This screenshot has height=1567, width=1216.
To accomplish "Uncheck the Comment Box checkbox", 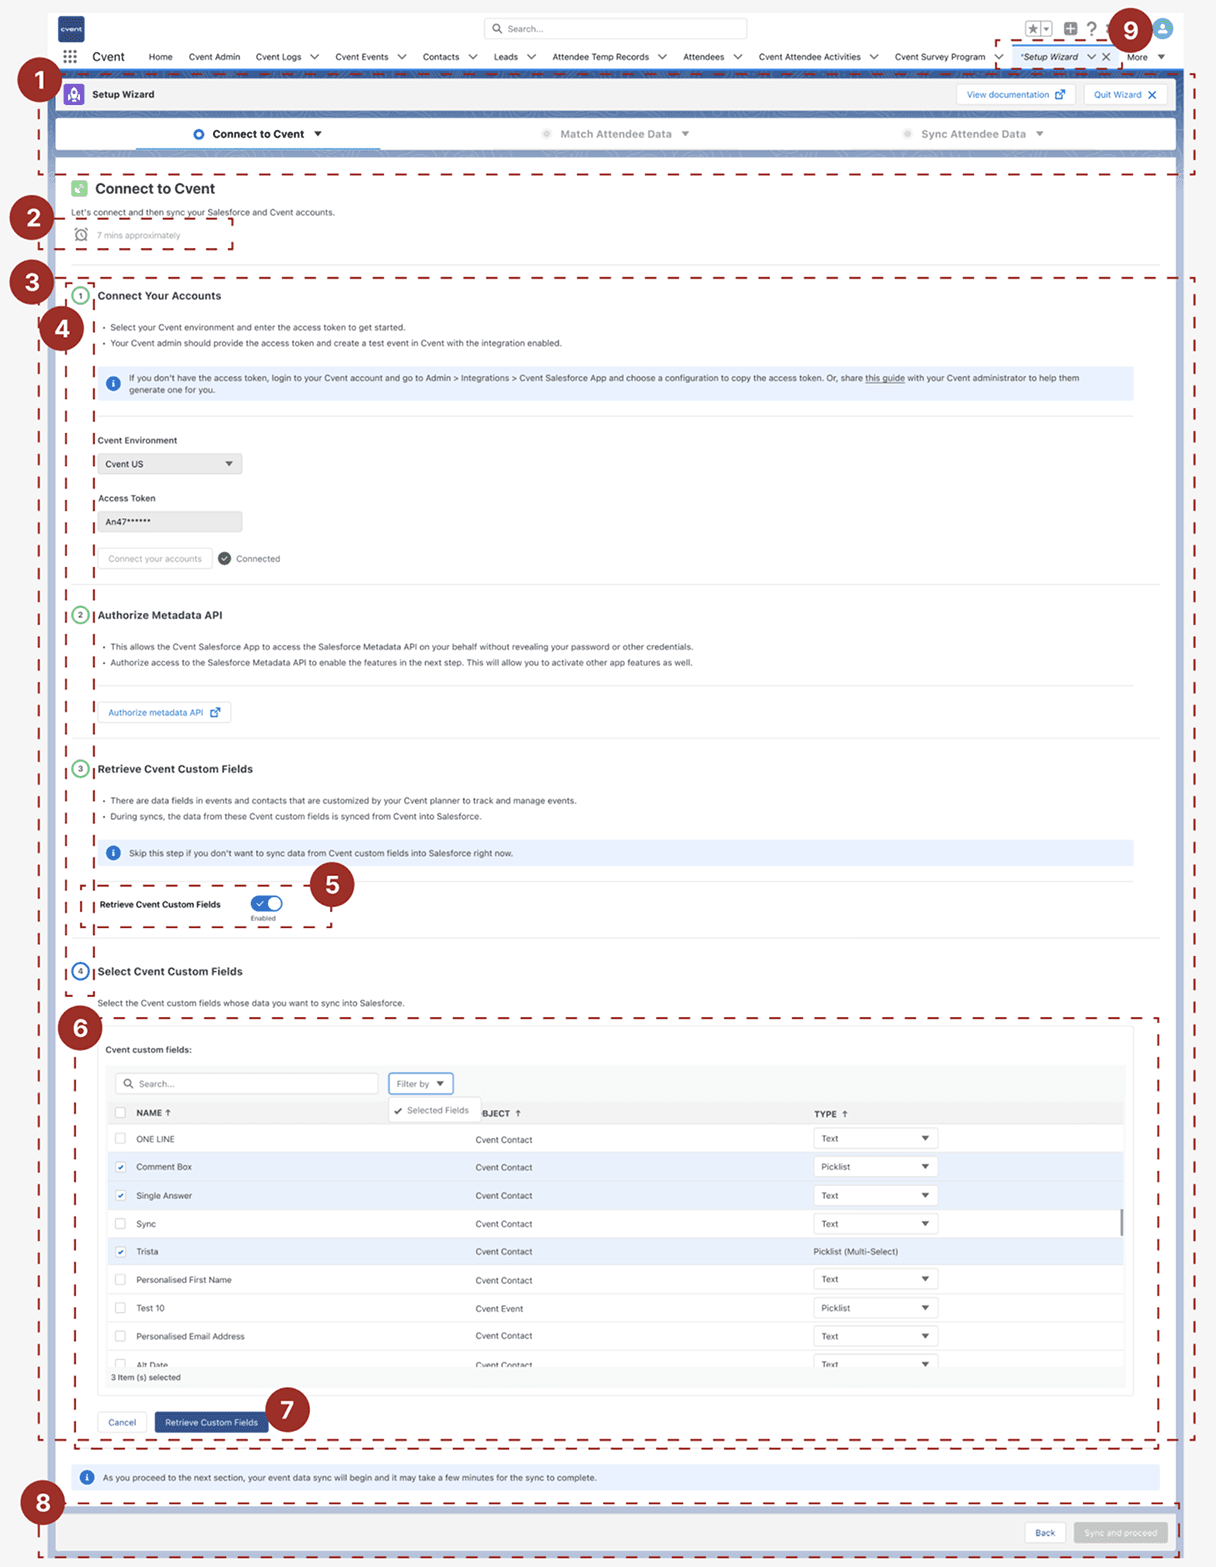I will click(120, 1167).
